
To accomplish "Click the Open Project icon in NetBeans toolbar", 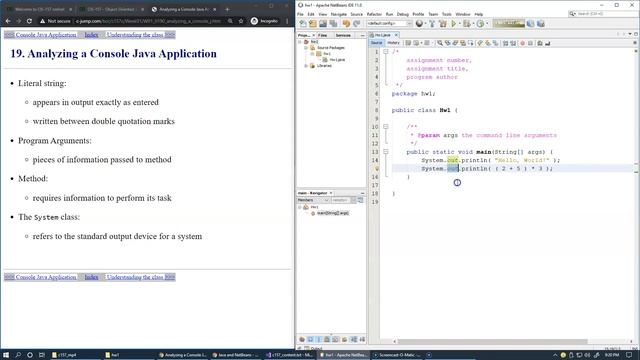I will coord(323,24).
